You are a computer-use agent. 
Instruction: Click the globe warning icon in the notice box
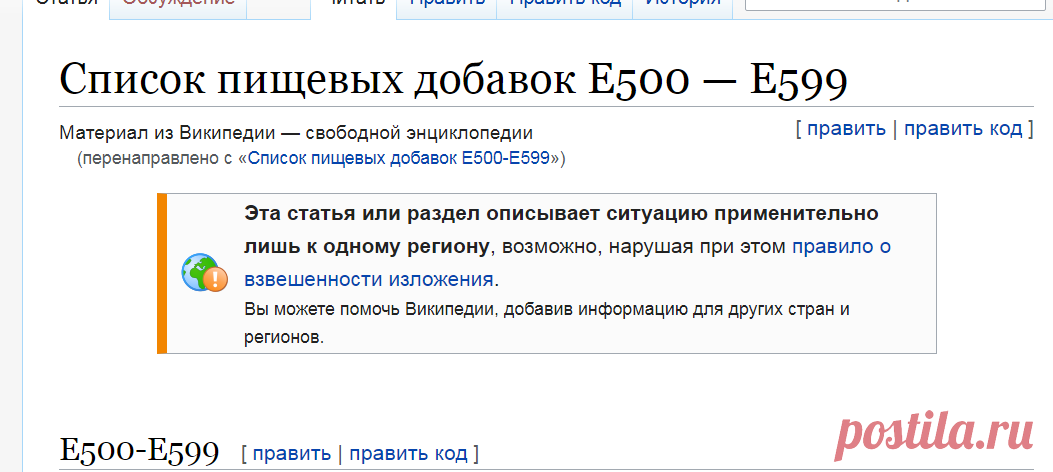205,273
